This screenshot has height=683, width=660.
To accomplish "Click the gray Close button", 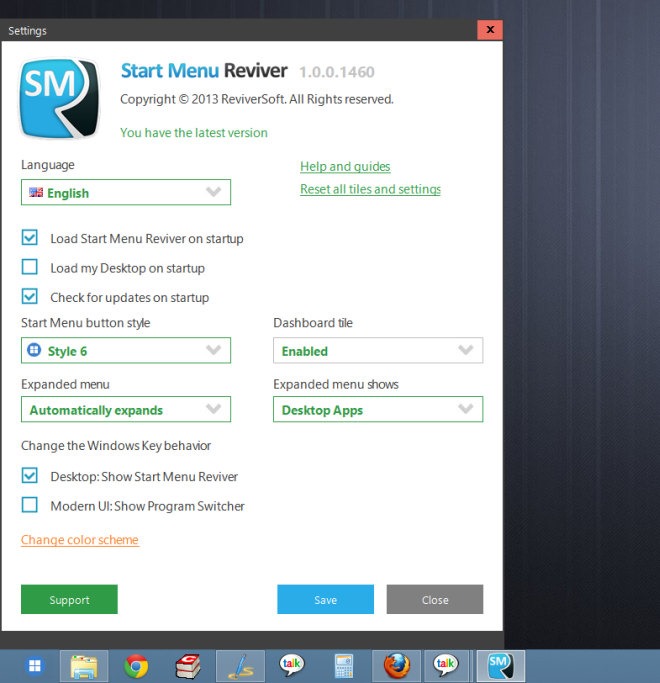I will click(435, 599).
